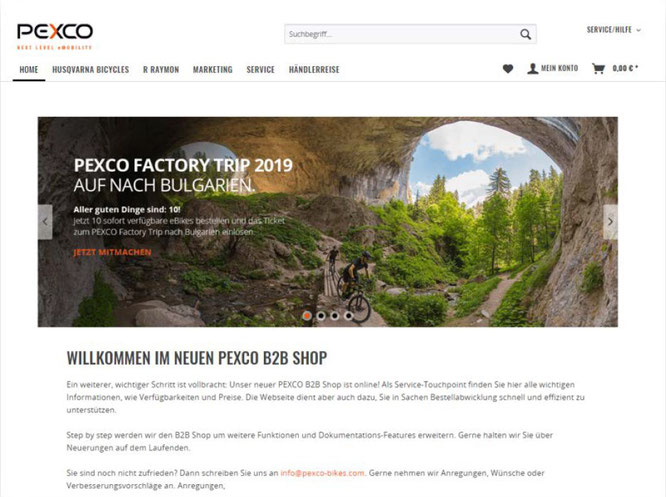Open the wishlist heart icon
This screenshot has height=497, width=666.
click(508, 68)
